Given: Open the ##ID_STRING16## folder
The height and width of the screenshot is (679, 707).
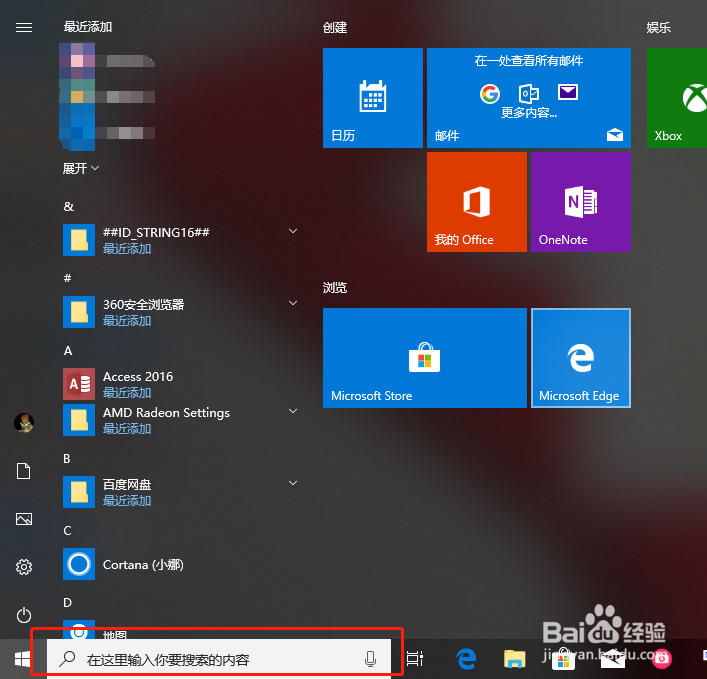Looking at the screenshot, I should pos(180,240).
